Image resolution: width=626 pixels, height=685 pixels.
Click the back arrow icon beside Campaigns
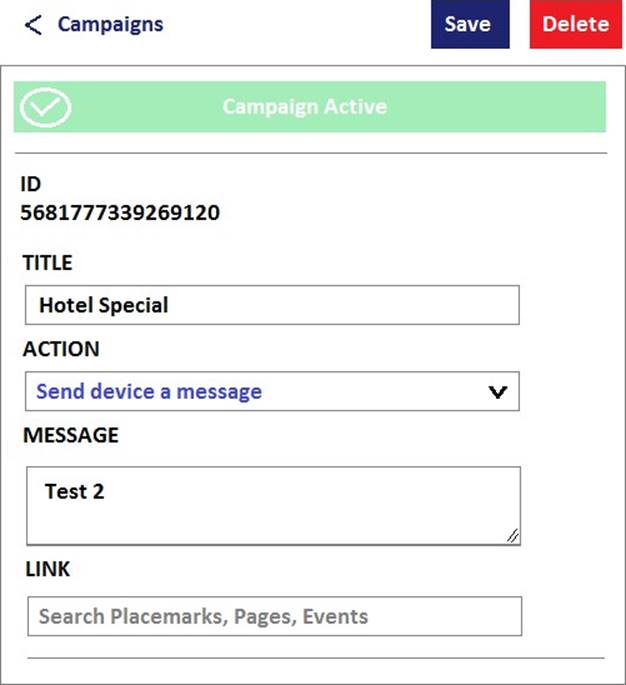point(33,25)
